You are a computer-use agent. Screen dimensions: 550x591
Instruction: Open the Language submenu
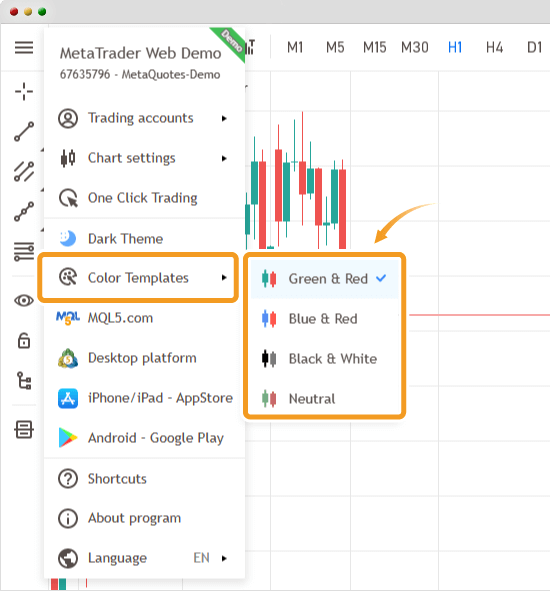144,558
